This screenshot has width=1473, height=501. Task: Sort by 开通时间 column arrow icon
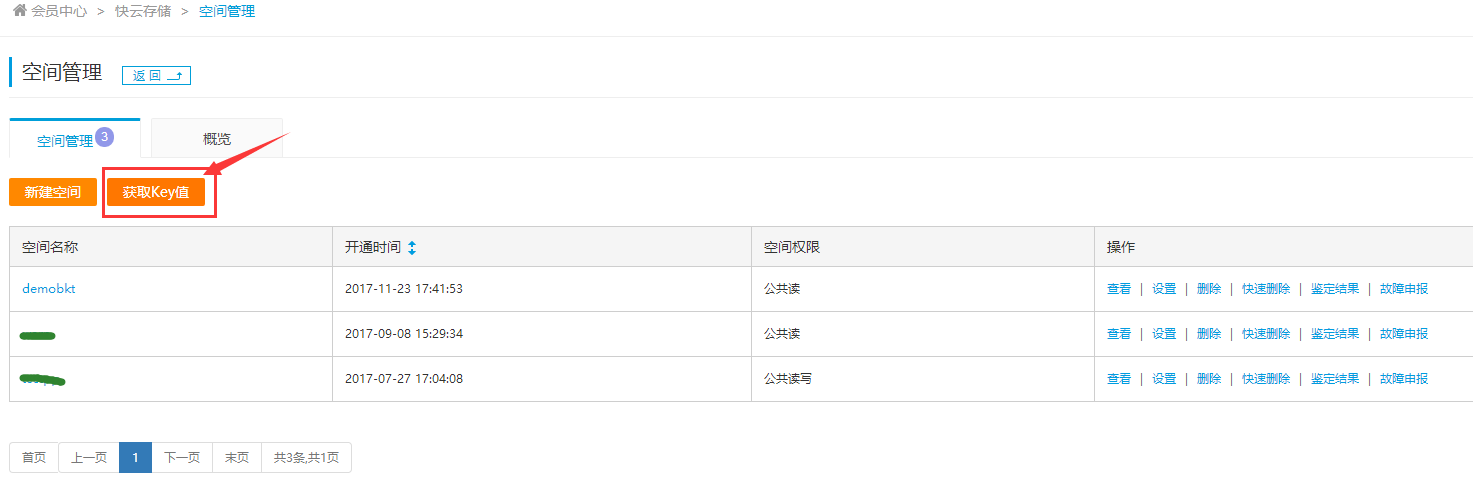coord(412,247)
